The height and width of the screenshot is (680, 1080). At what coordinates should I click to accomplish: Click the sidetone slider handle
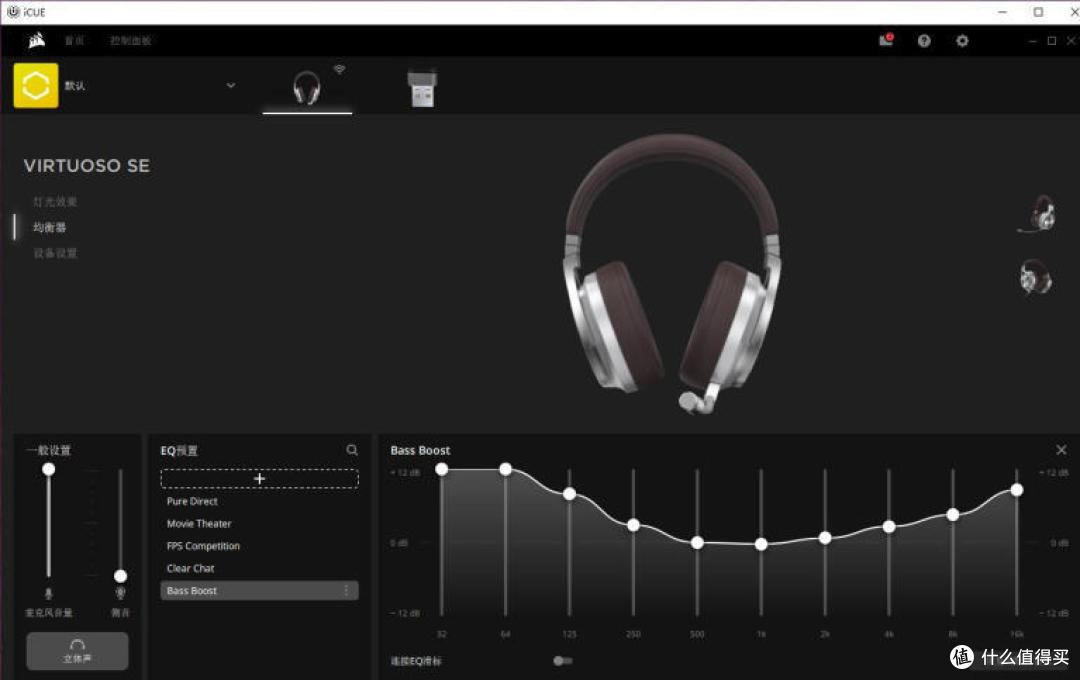pyautogui.click(x=121, y=576)
